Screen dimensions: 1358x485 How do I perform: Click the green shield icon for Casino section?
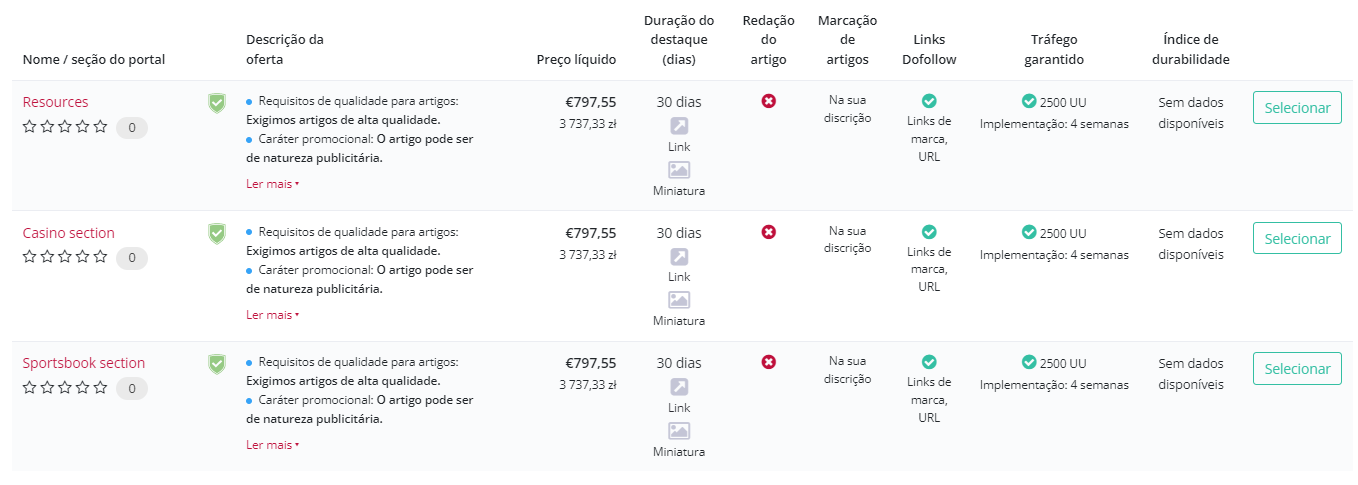pyautogui.click(x=216, y=234)
